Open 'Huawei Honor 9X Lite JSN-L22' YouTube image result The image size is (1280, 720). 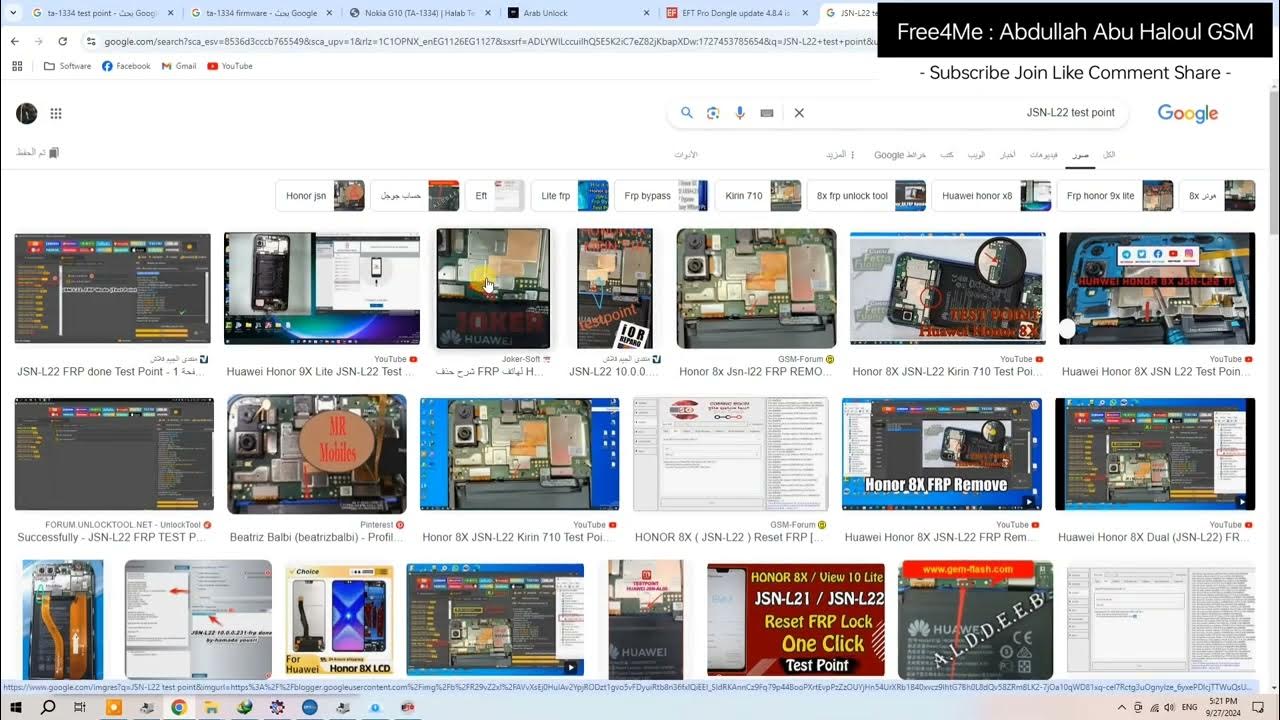coord(322,289)
